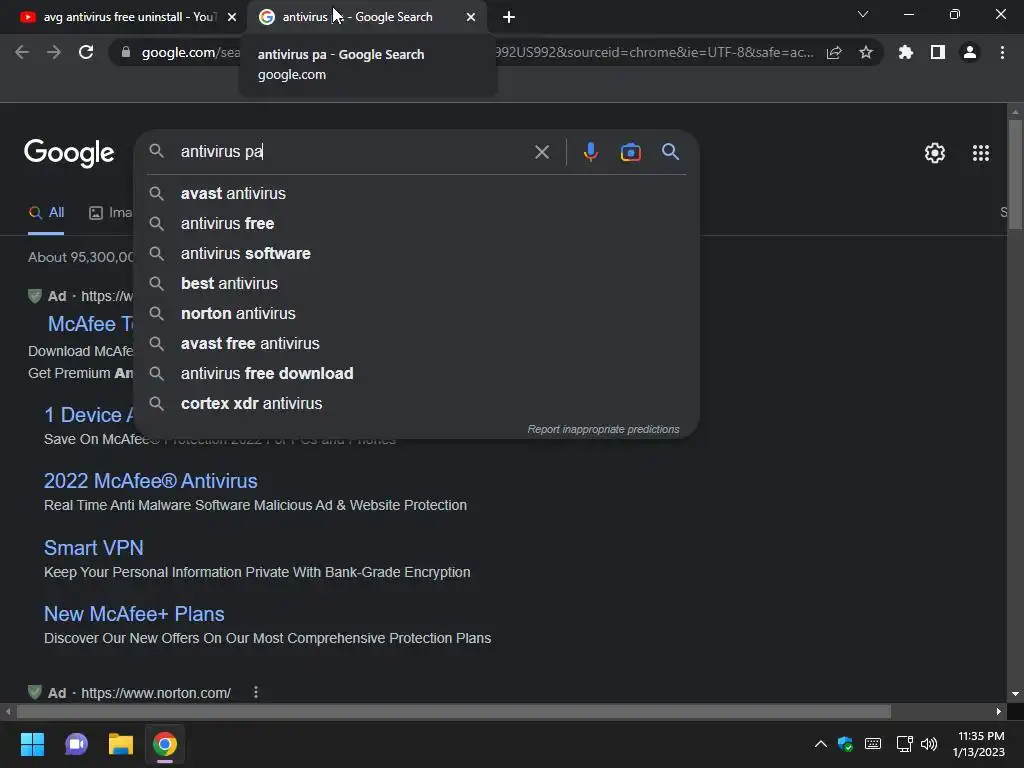Open the network display tray icon
Image resolution: width=1024 pixels, height=768 pixels.
point(904,744)
